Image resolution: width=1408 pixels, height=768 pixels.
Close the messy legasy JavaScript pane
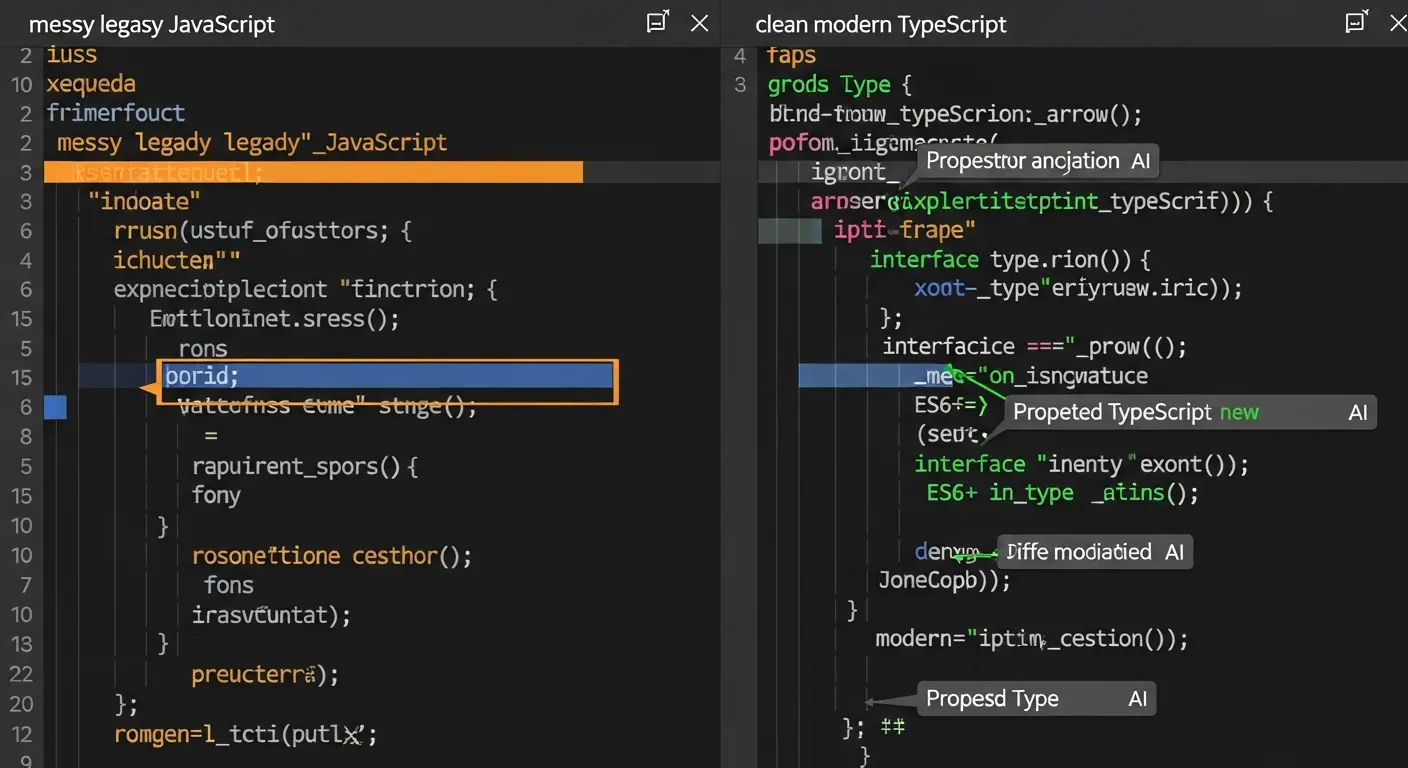pos(699,23)
